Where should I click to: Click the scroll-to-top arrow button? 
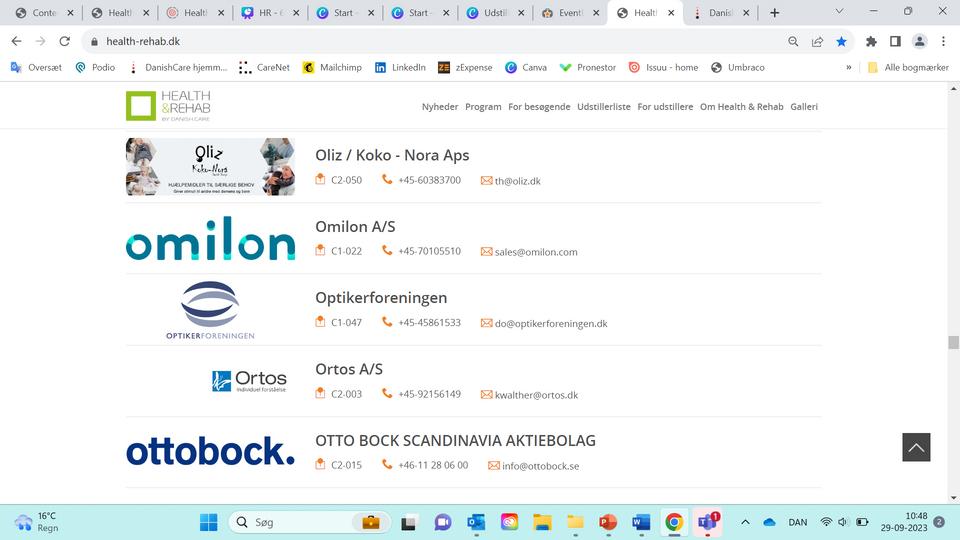pyautogui.click(x=916, y=447)
